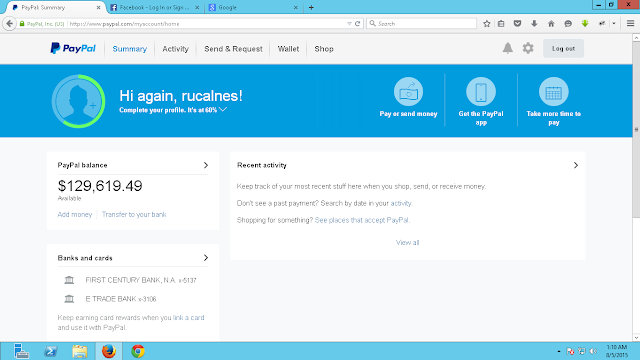Click Transfer to your bank link
This screenshot has height=360, width=640.
(134, 214)
